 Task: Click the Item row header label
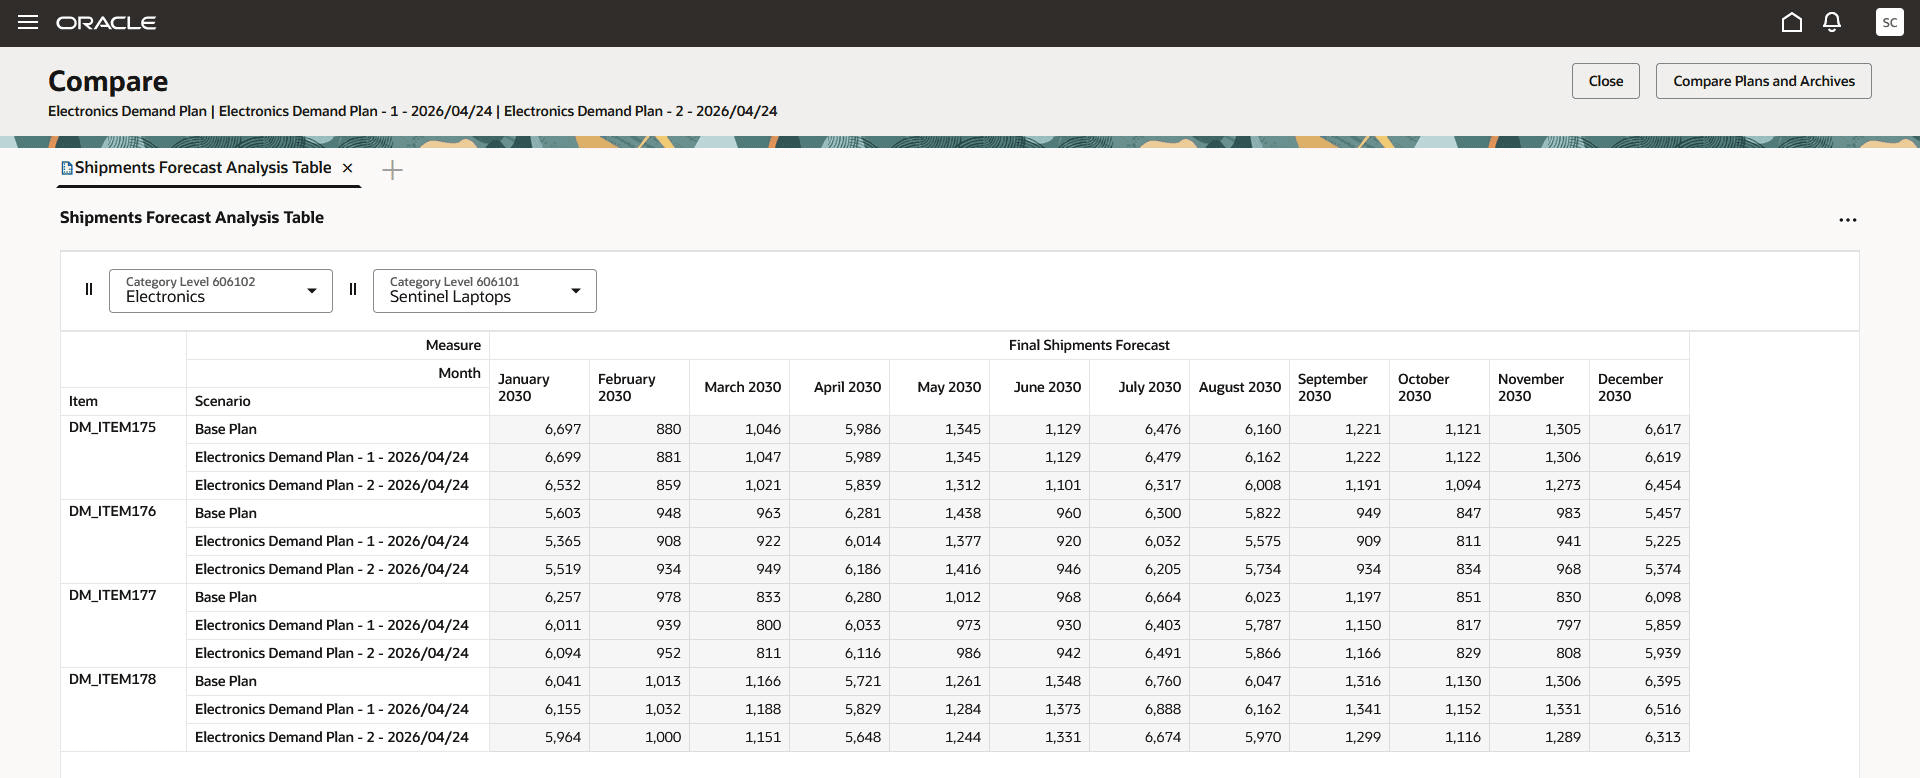point(83,401)
